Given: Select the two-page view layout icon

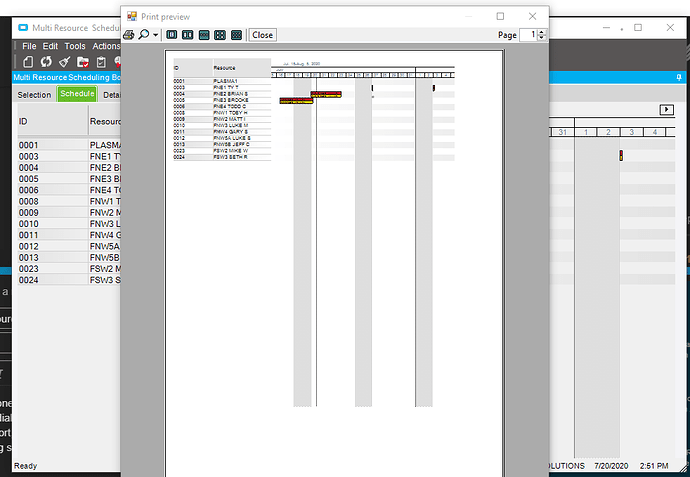Looking at the screenshot, I should coord(187,35).
